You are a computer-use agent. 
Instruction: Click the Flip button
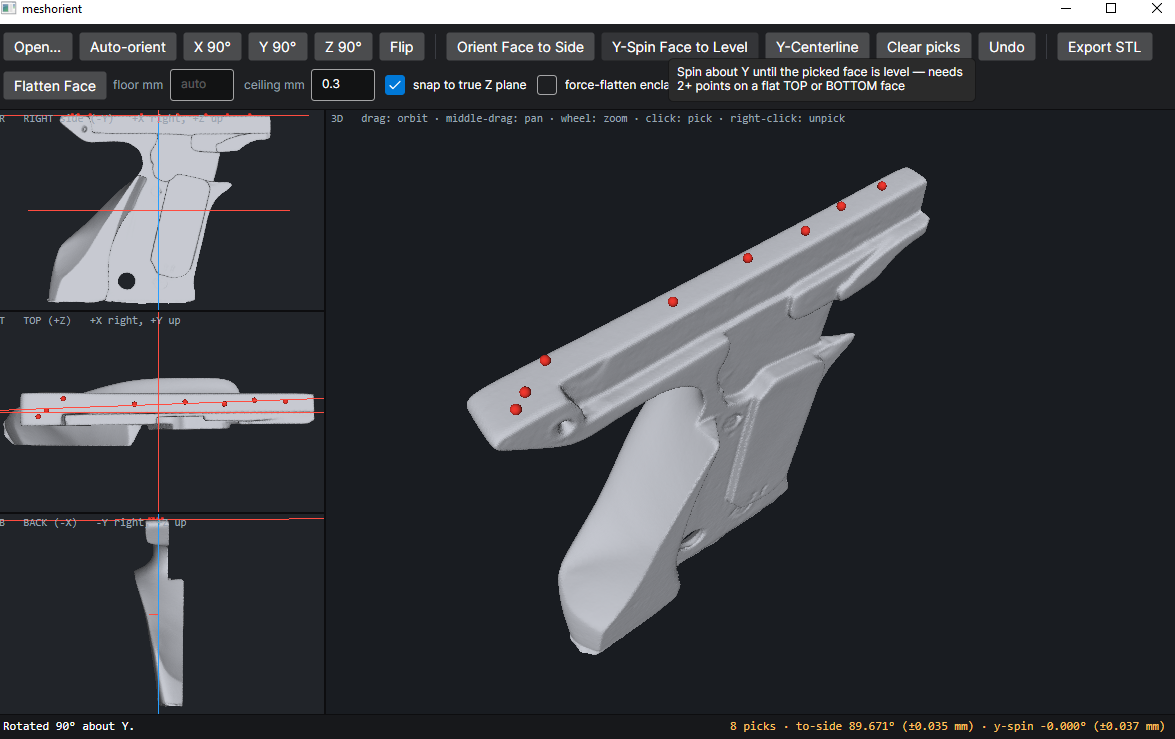pyautogui.click(x=402, y=46)
